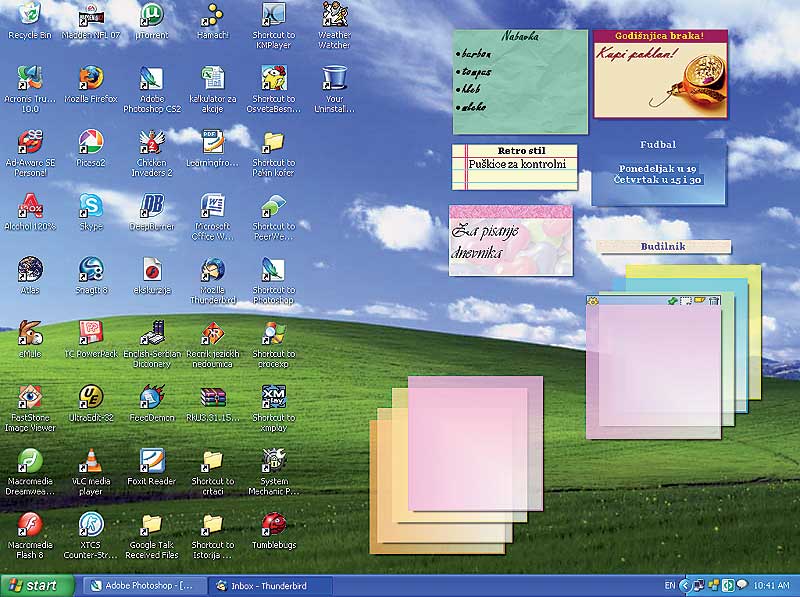This screenshot has width=800, height=597.
Task: Select the Za pisanje dnevnika note
Action: click(x=511, y=240)
